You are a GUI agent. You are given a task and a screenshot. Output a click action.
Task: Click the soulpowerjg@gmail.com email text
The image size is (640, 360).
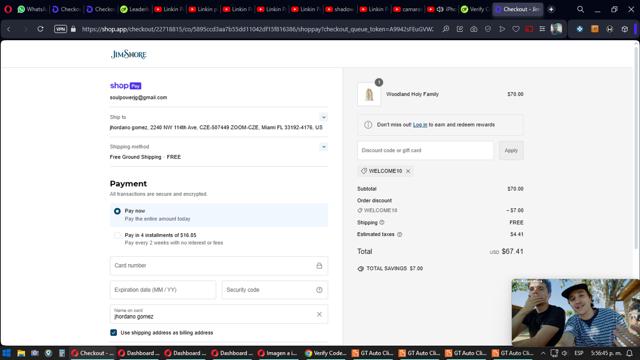[138, 98]
